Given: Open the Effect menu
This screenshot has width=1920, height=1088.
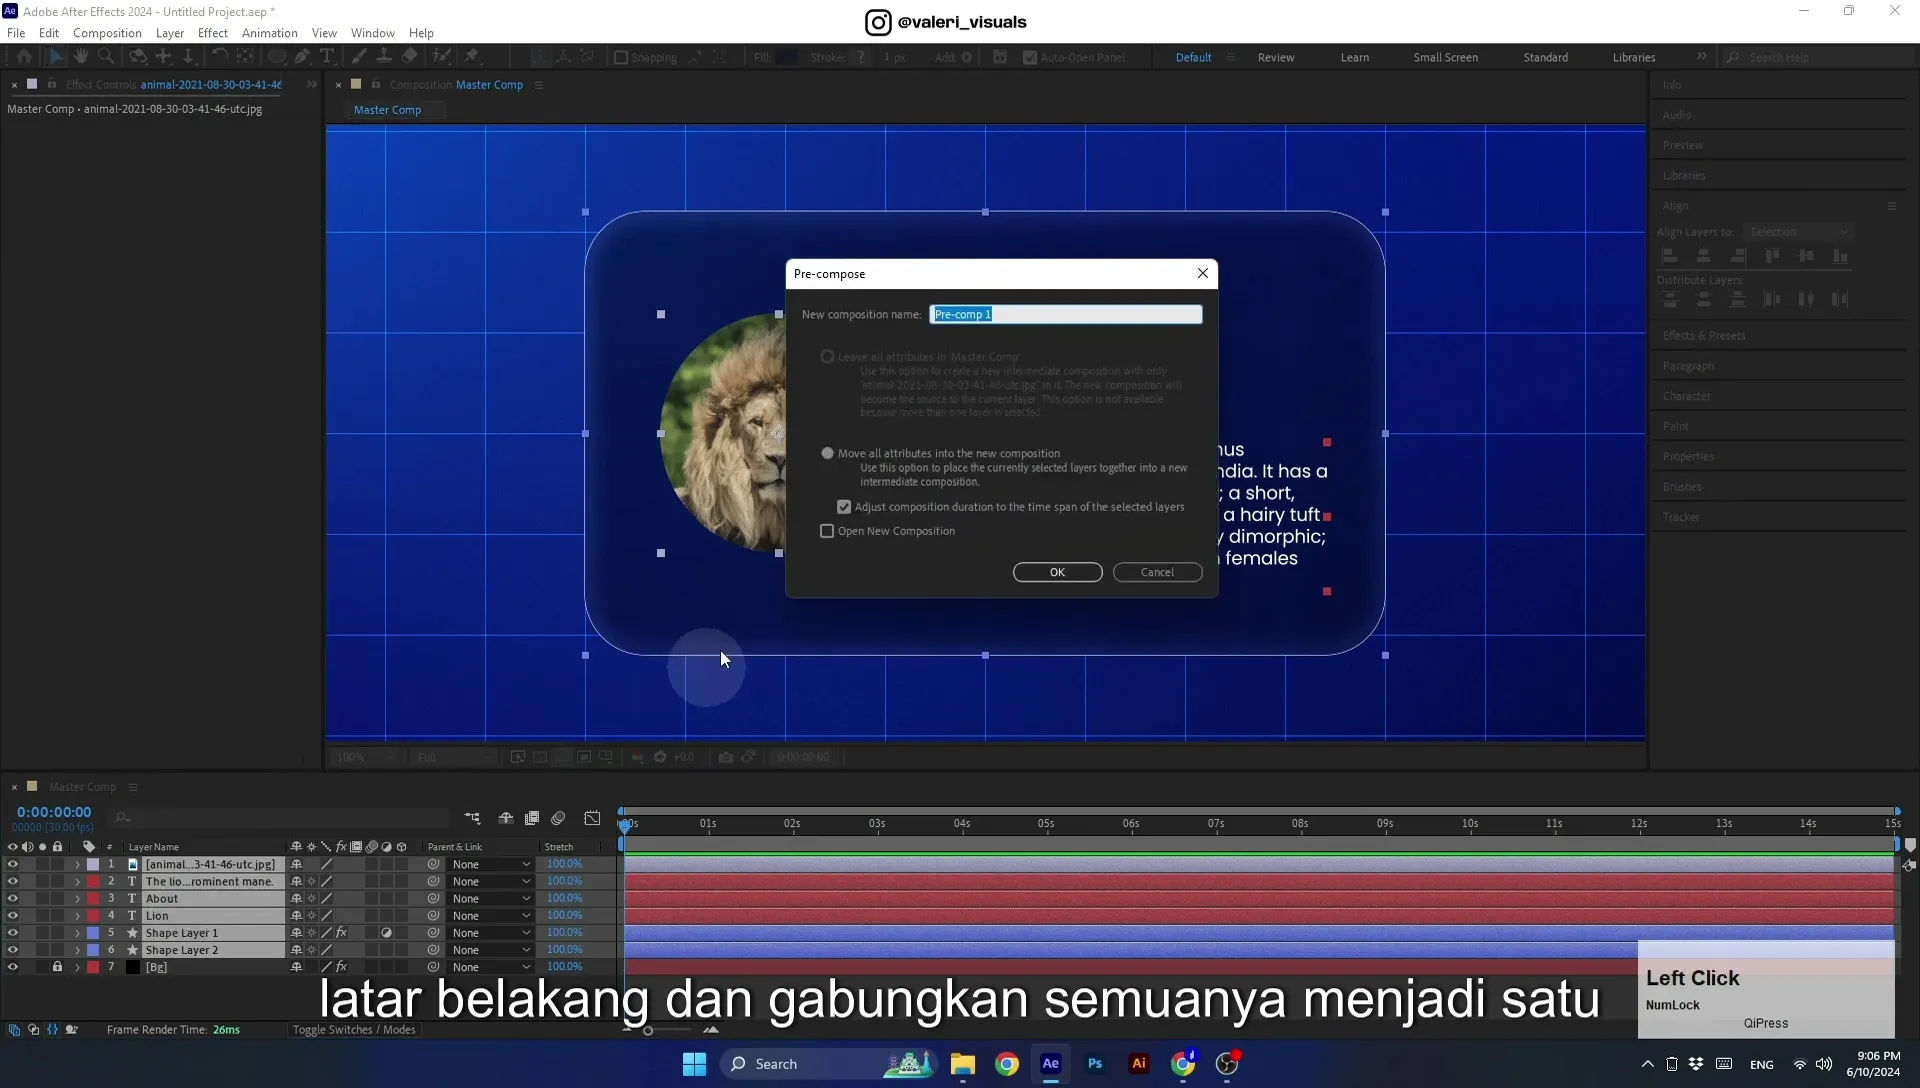Looking at the screenshot, I should (x=213, y=33).
